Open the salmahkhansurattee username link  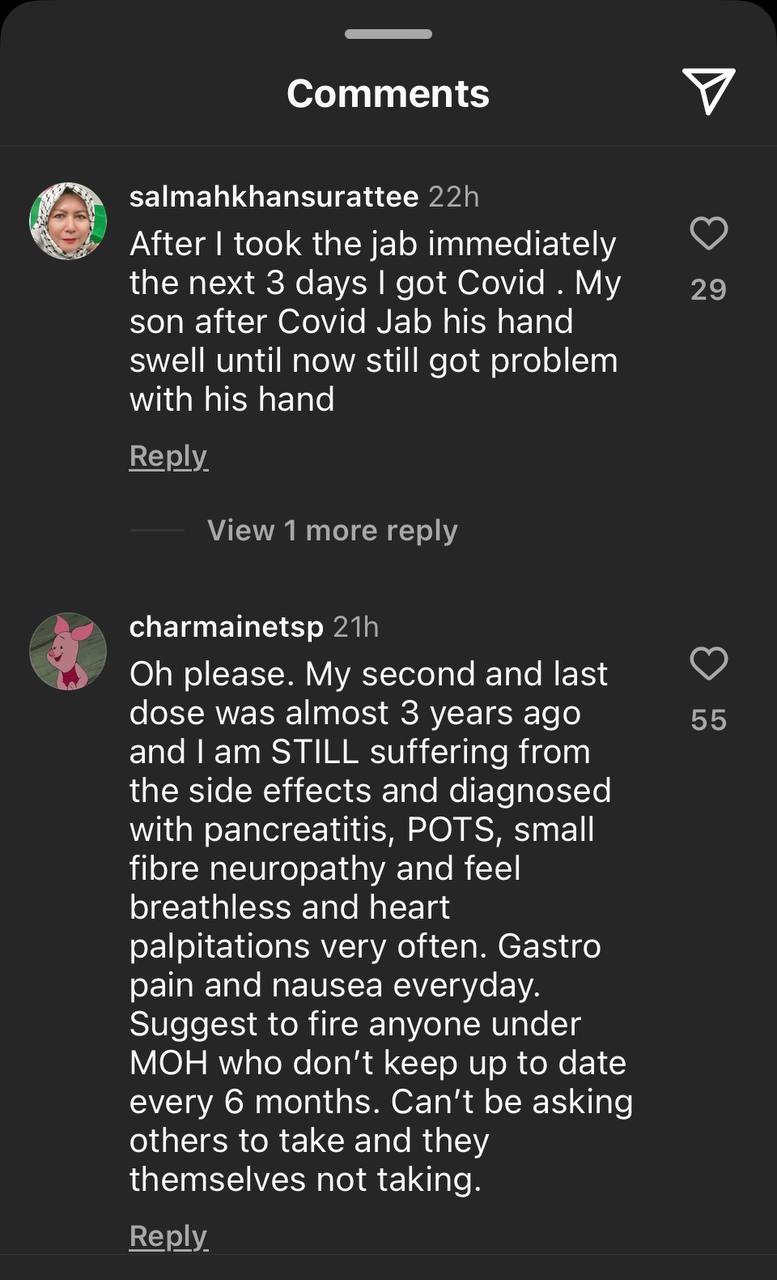274,197
